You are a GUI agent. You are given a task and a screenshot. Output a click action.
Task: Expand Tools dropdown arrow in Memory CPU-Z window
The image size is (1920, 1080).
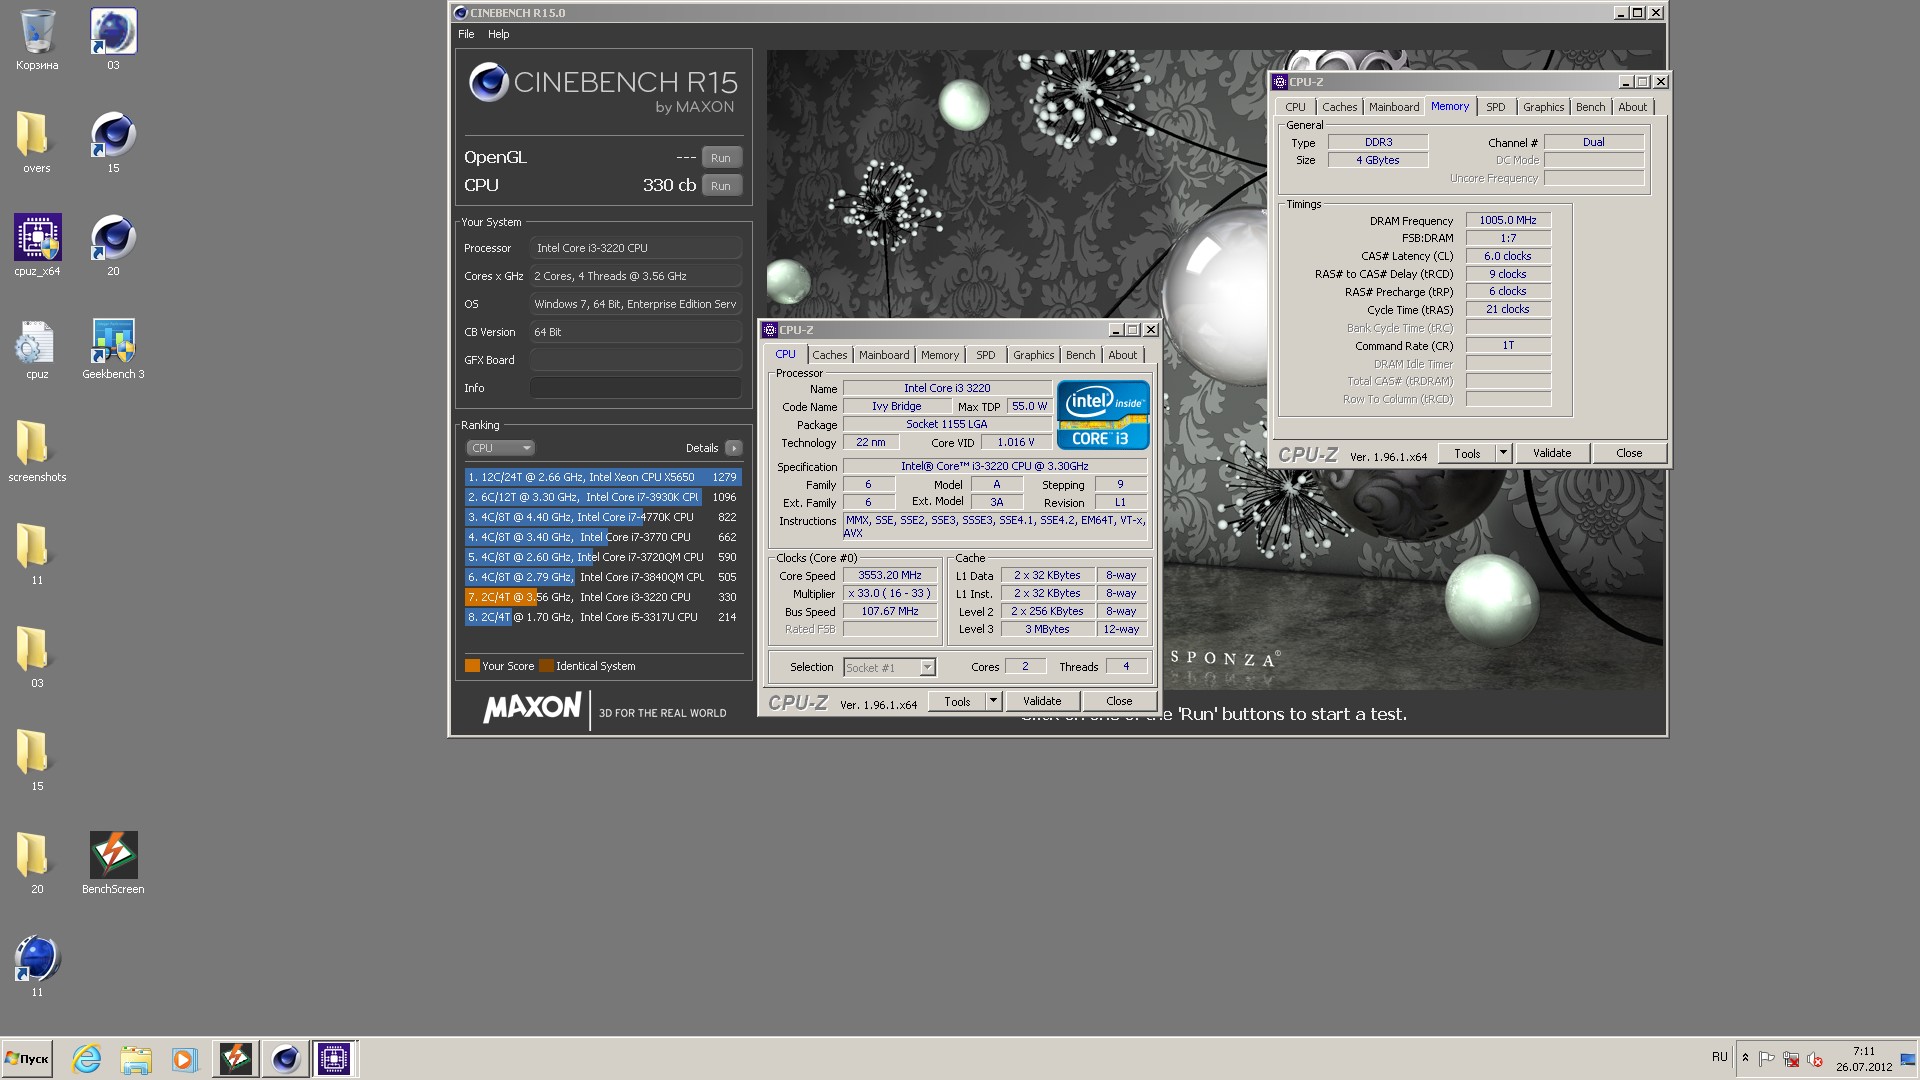(x=1503, y=453)
